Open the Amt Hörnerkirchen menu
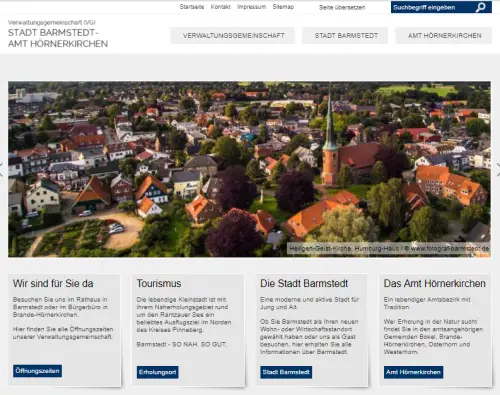This screenshot has height=395, width=500. click(x=444, y=36)
